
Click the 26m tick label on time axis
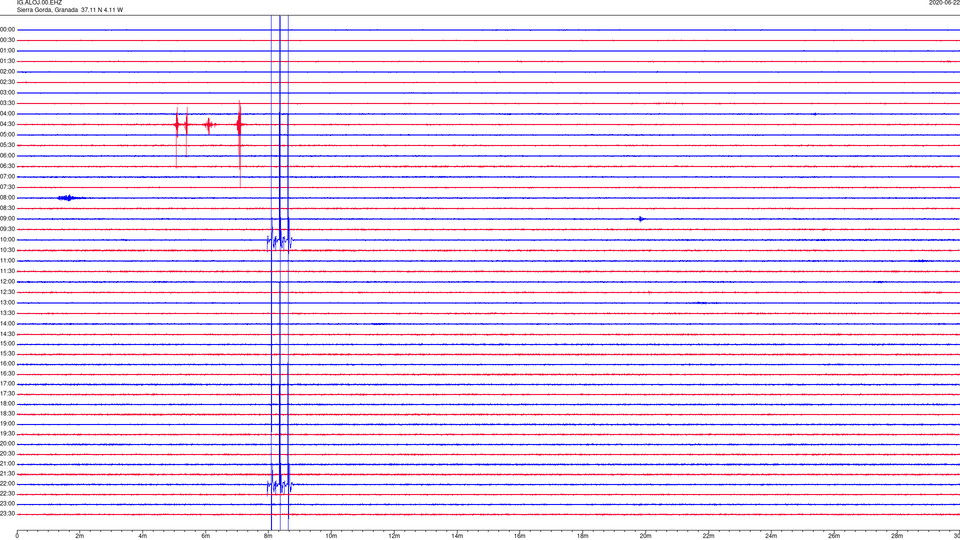pos(834,536)
